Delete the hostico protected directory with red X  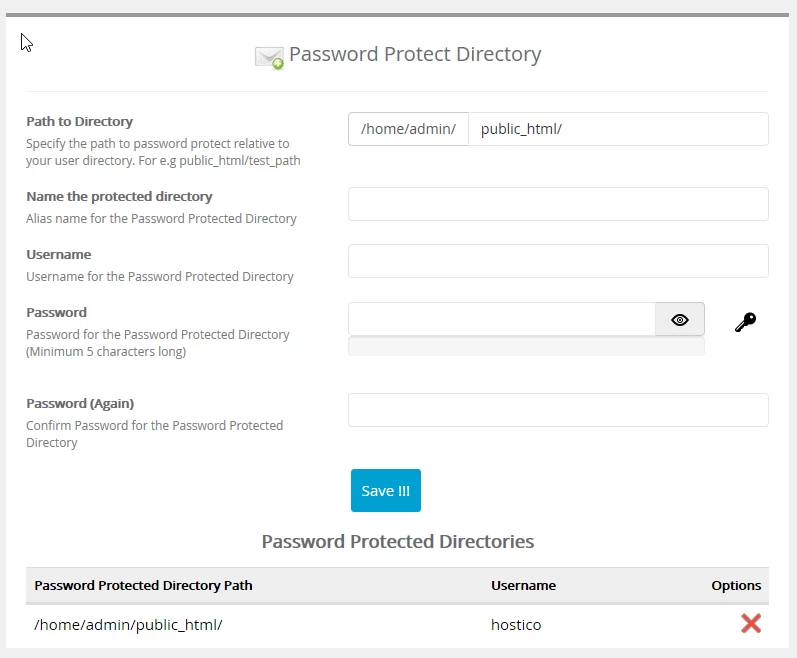[x=751, y=624]
